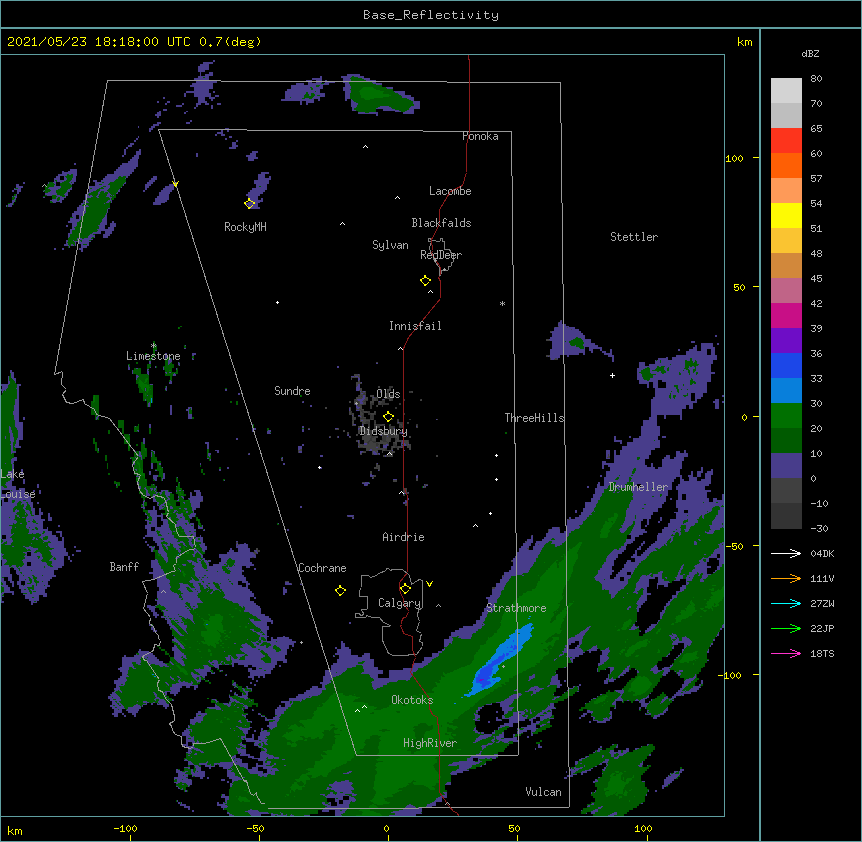Select the 33 dBZ light blue swatch
This screenshot has height=842, width=862.
786,391
